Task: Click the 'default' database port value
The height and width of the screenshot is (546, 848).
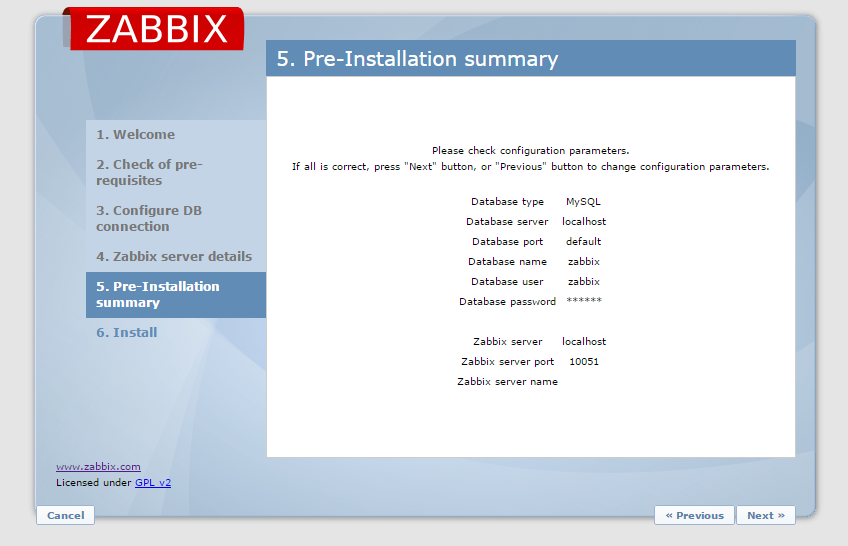Action: (x=584, y=242)
